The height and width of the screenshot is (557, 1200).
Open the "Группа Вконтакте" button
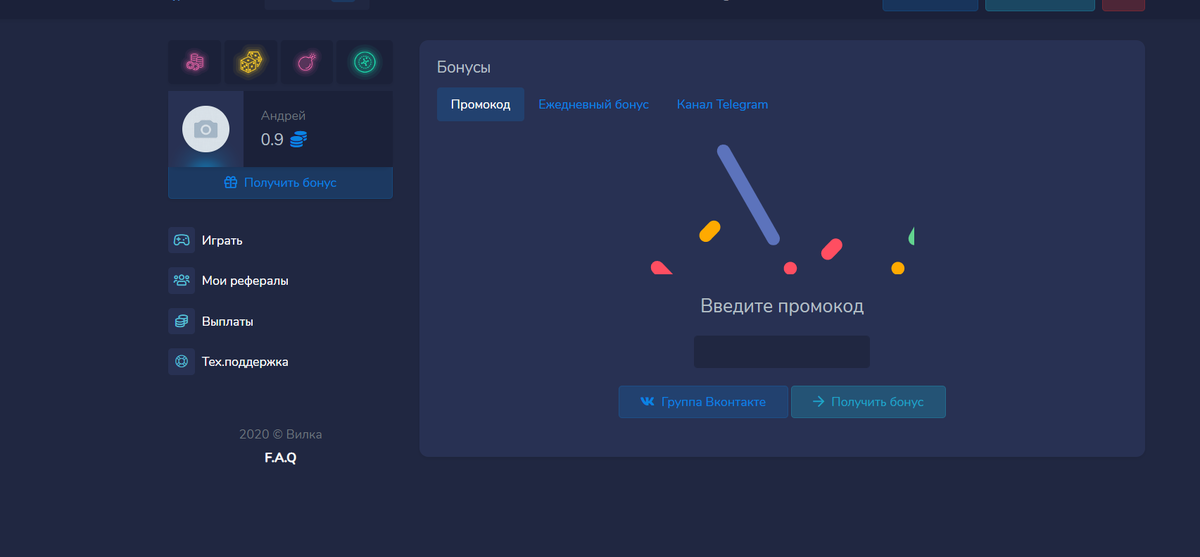[703, 402]
